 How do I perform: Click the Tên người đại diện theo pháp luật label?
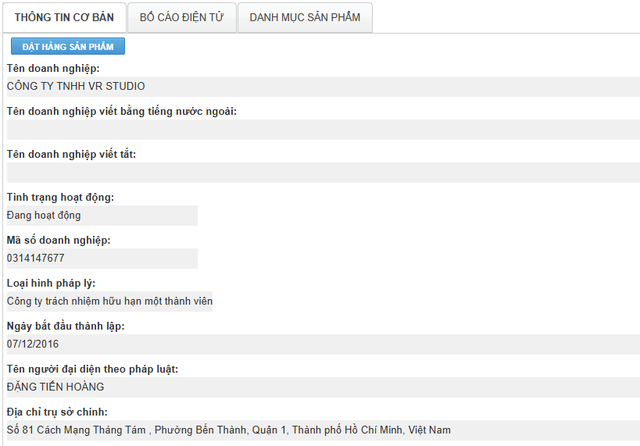92,369
